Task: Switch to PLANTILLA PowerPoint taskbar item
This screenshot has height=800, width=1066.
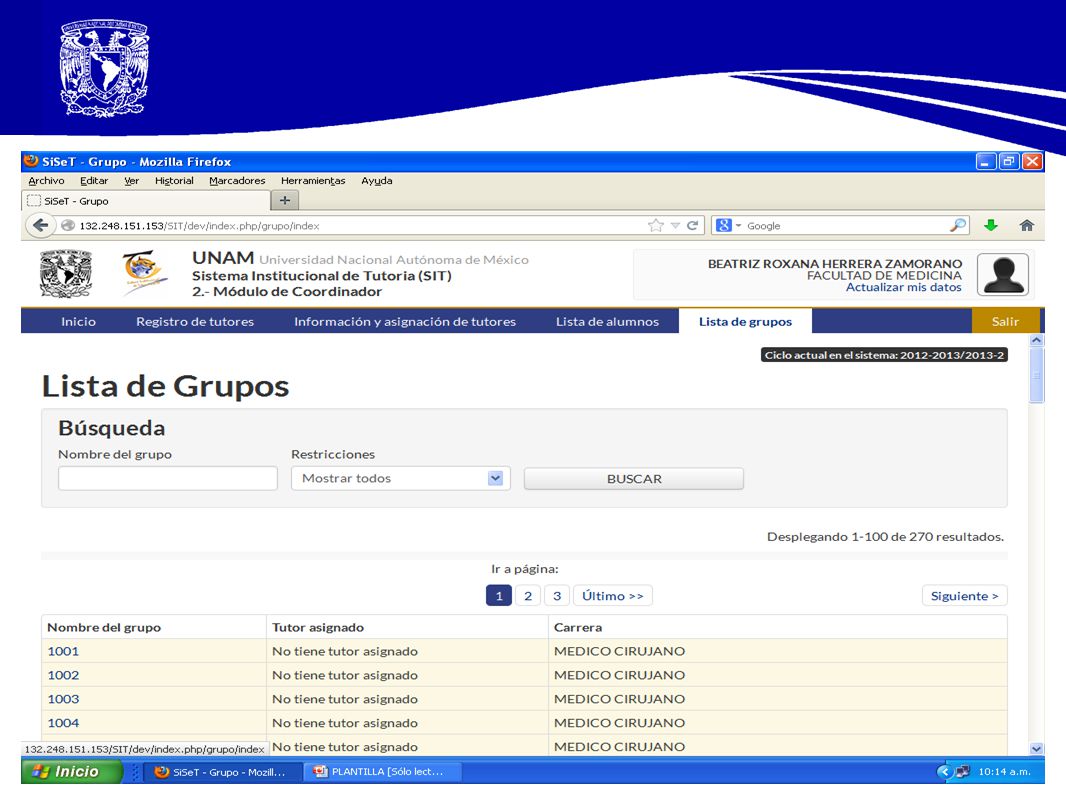Action: [383, 772]
